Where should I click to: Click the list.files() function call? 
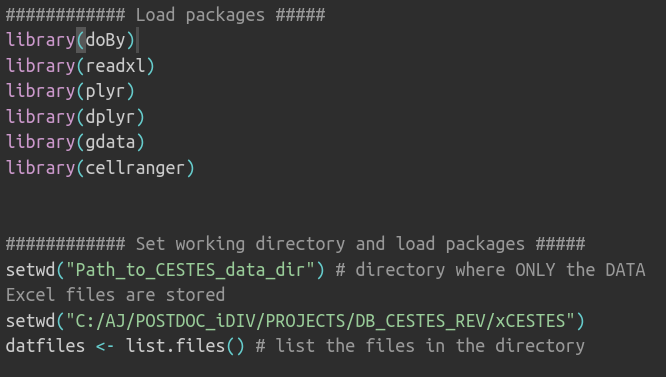pos(186,346)
